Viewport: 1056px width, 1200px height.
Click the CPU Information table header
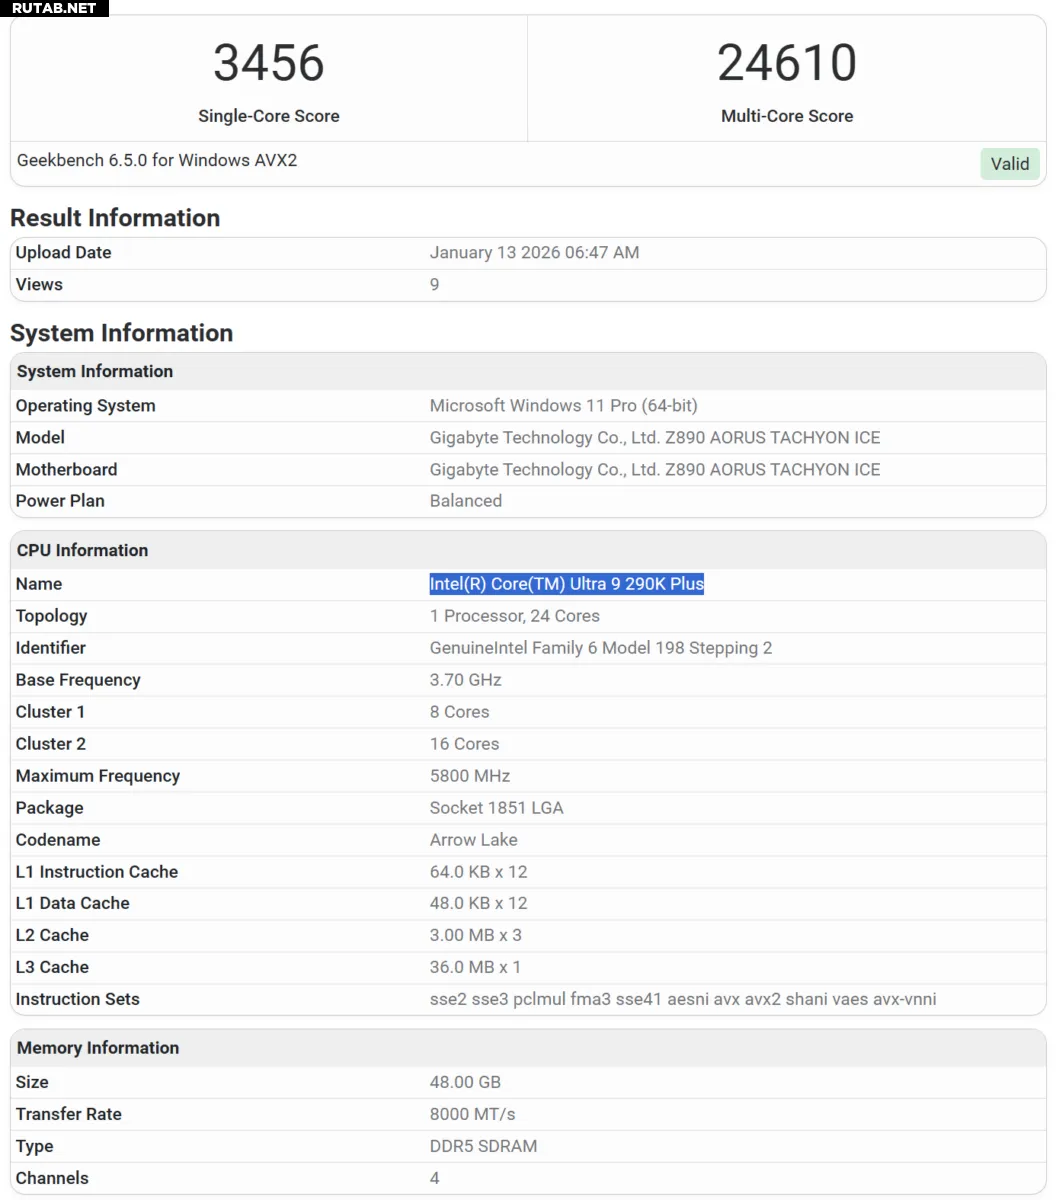point(82,550)
